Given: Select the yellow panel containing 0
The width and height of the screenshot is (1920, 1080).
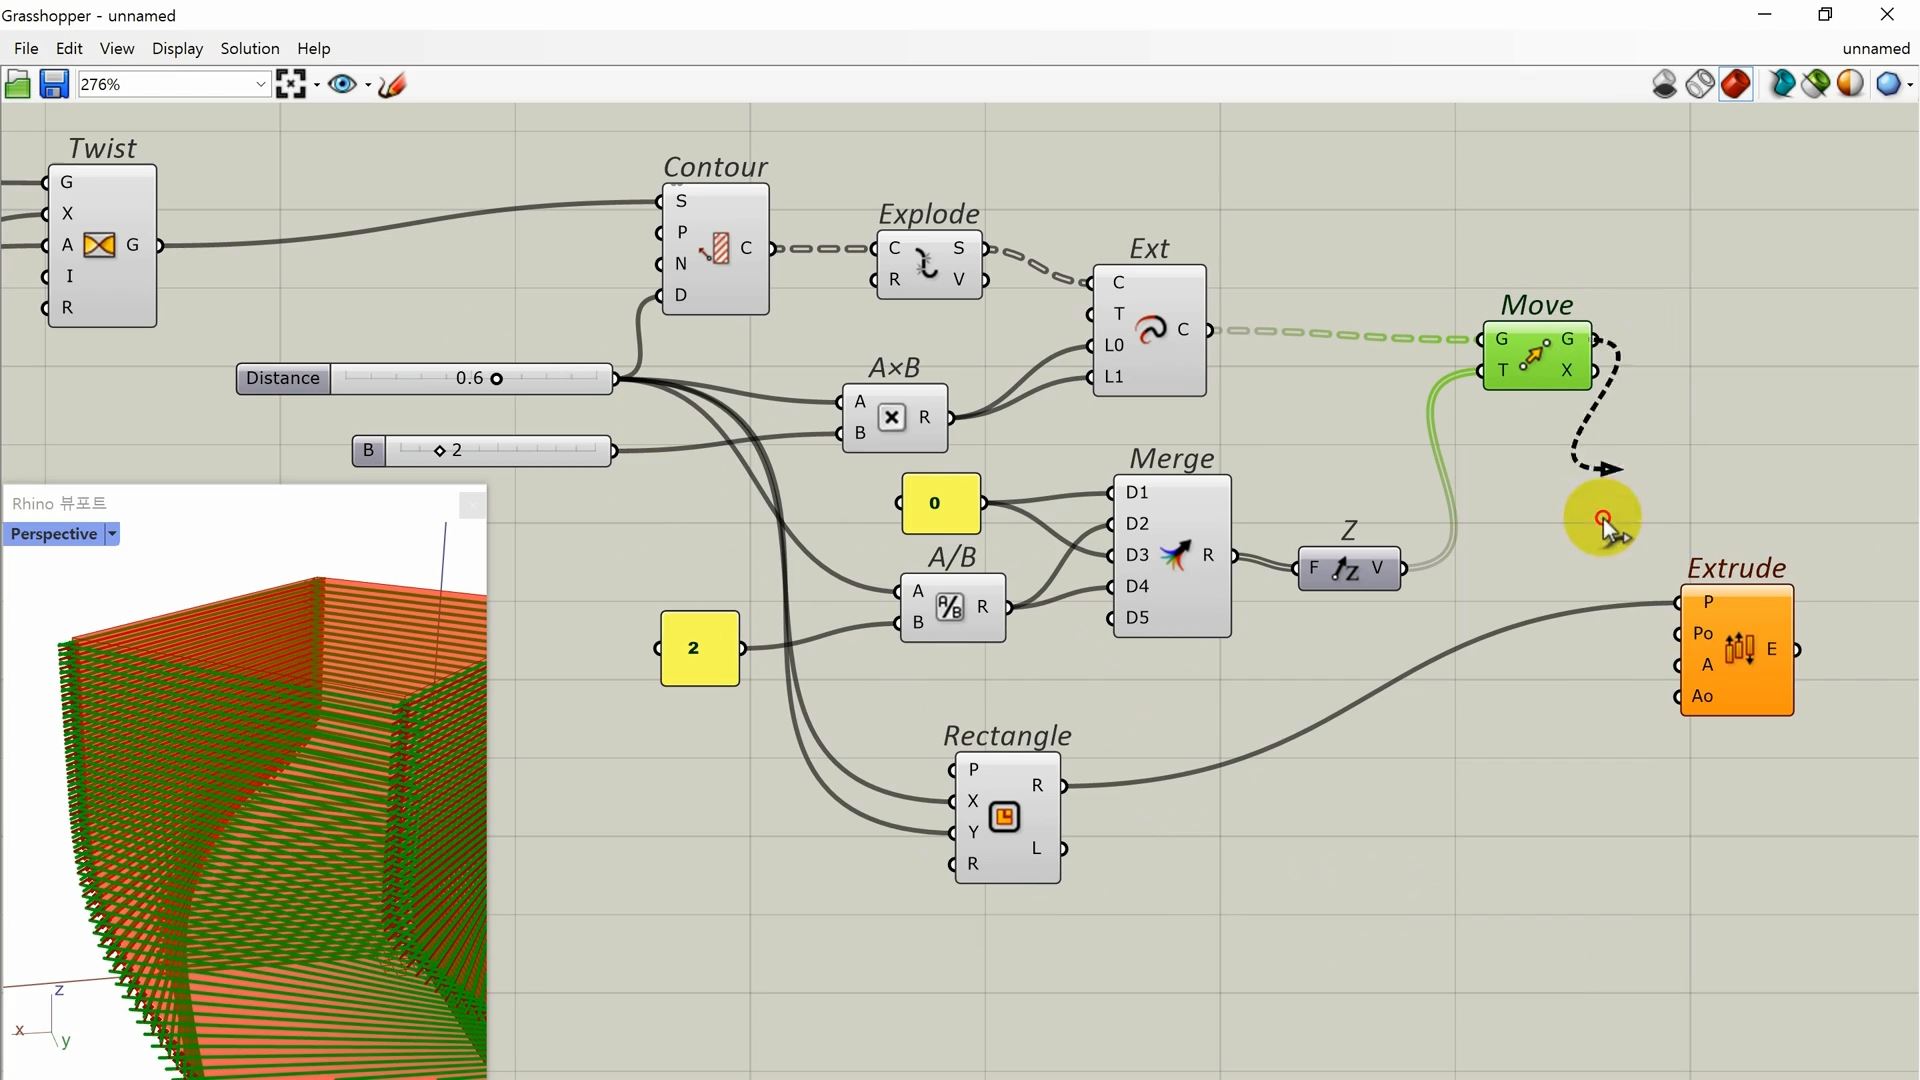Looking at the screenshot, I should point(940,503).
